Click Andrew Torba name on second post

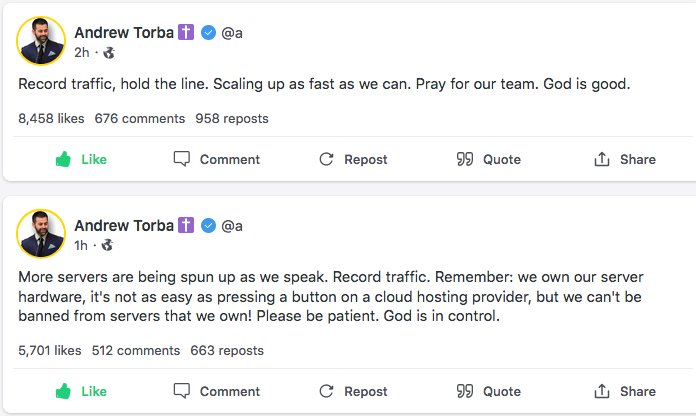[x=124, y=226]
